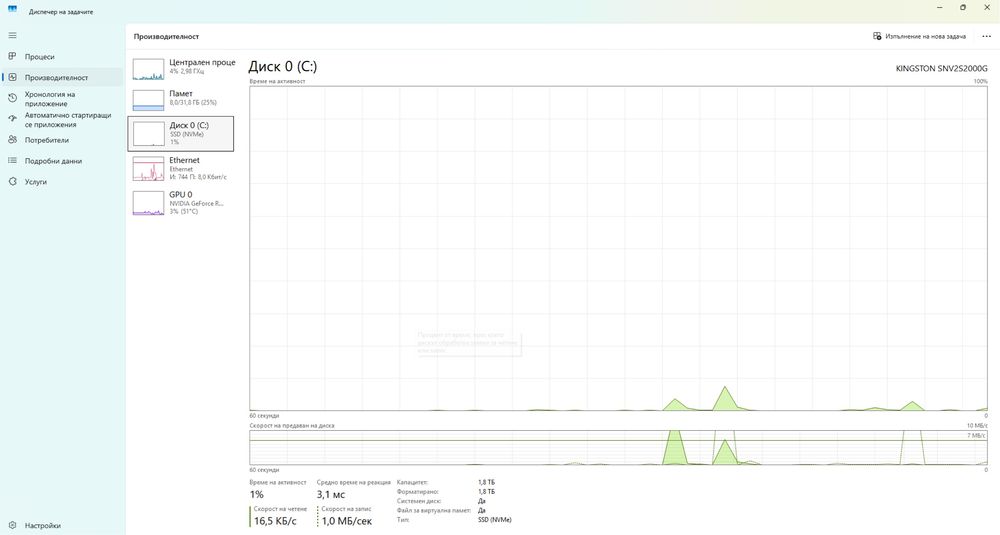Image resolution: width=1000 pixels, height=535 pixels.
Task: Click the 3,1 мс response time value
Action: point(331,494)
